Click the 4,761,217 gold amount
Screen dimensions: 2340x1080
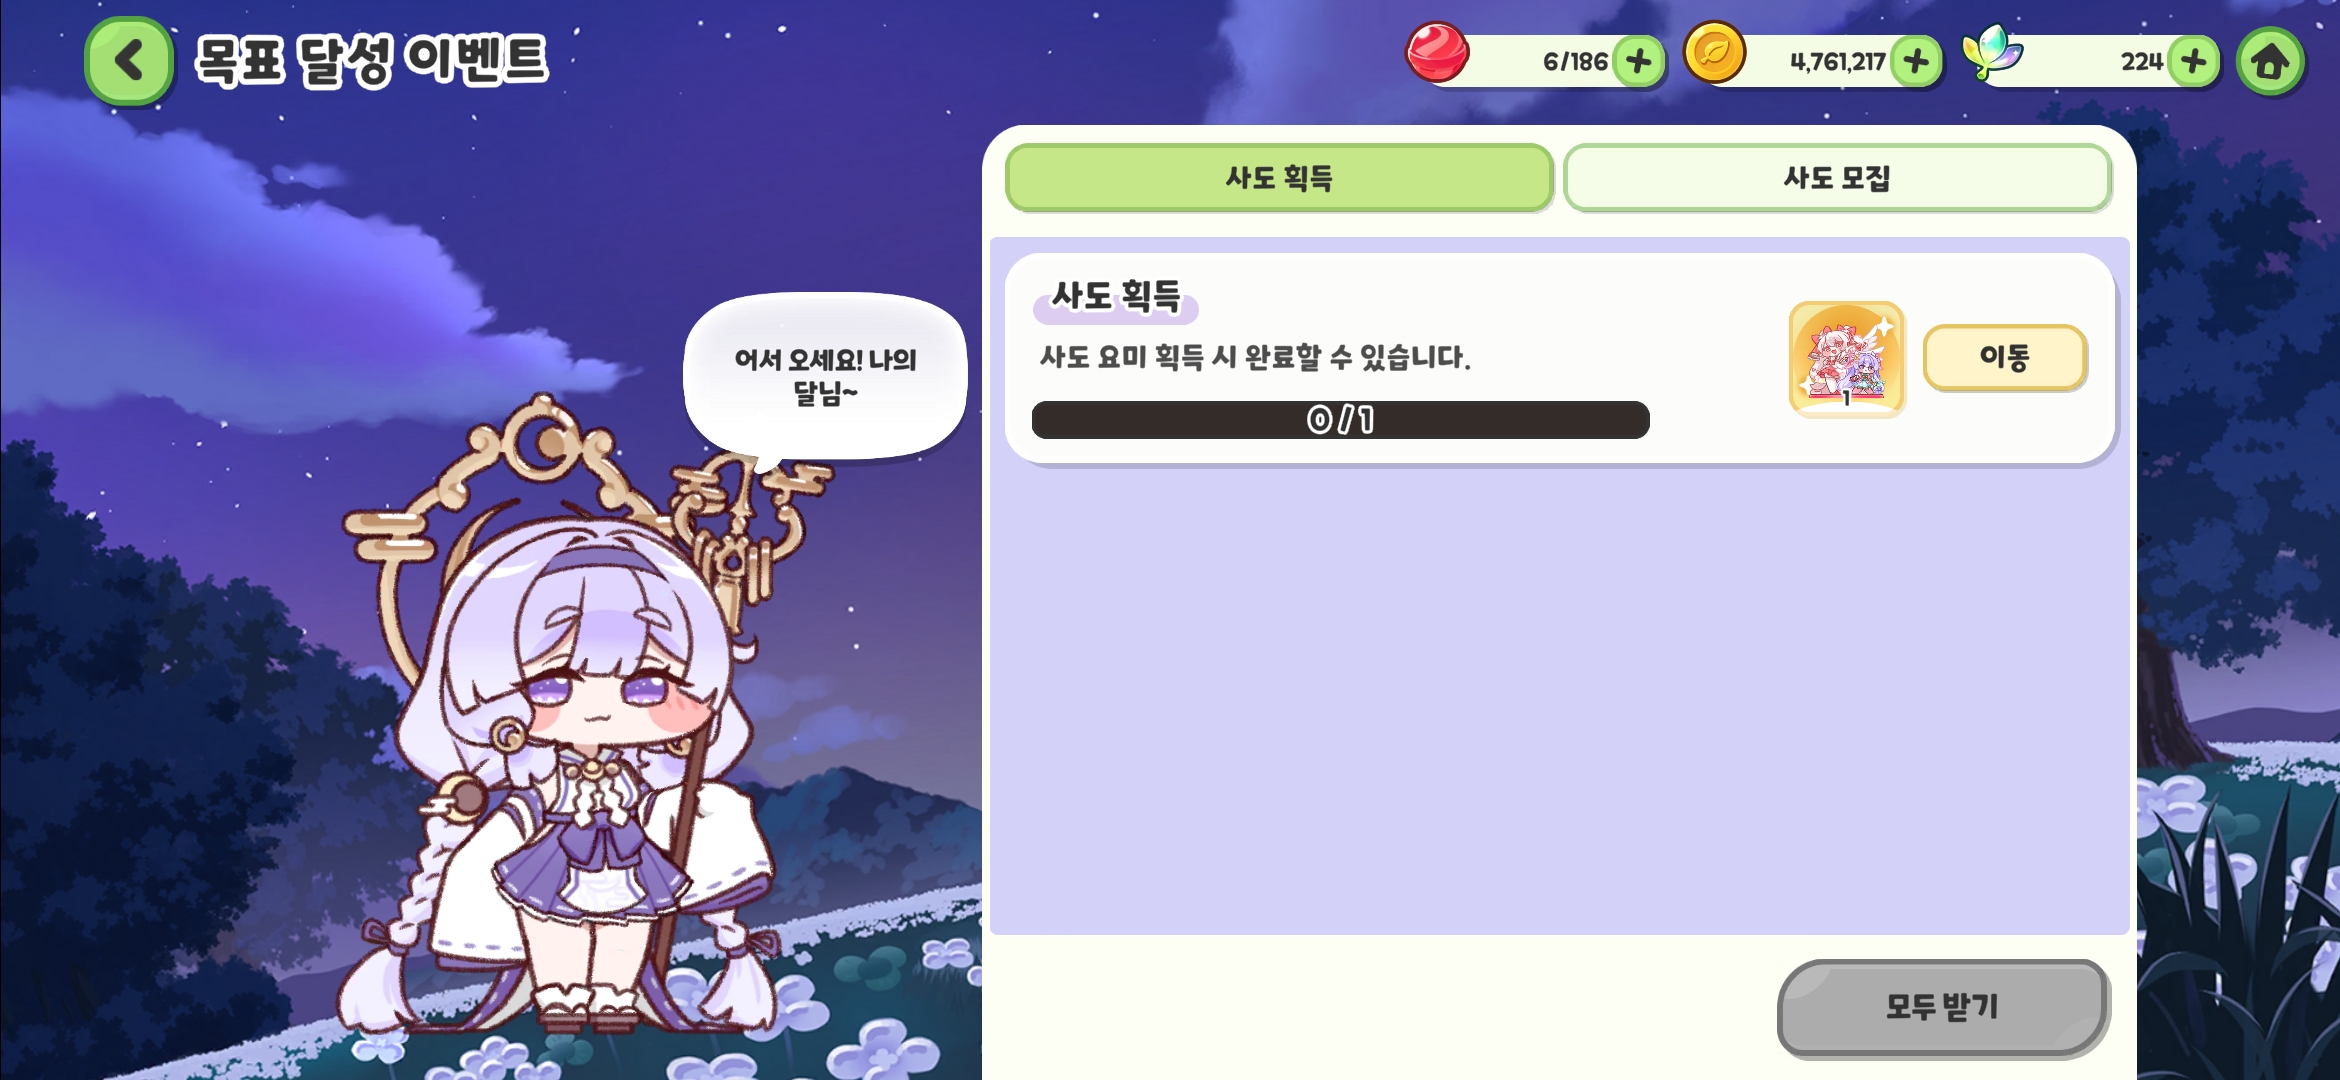click(1837, 62)
